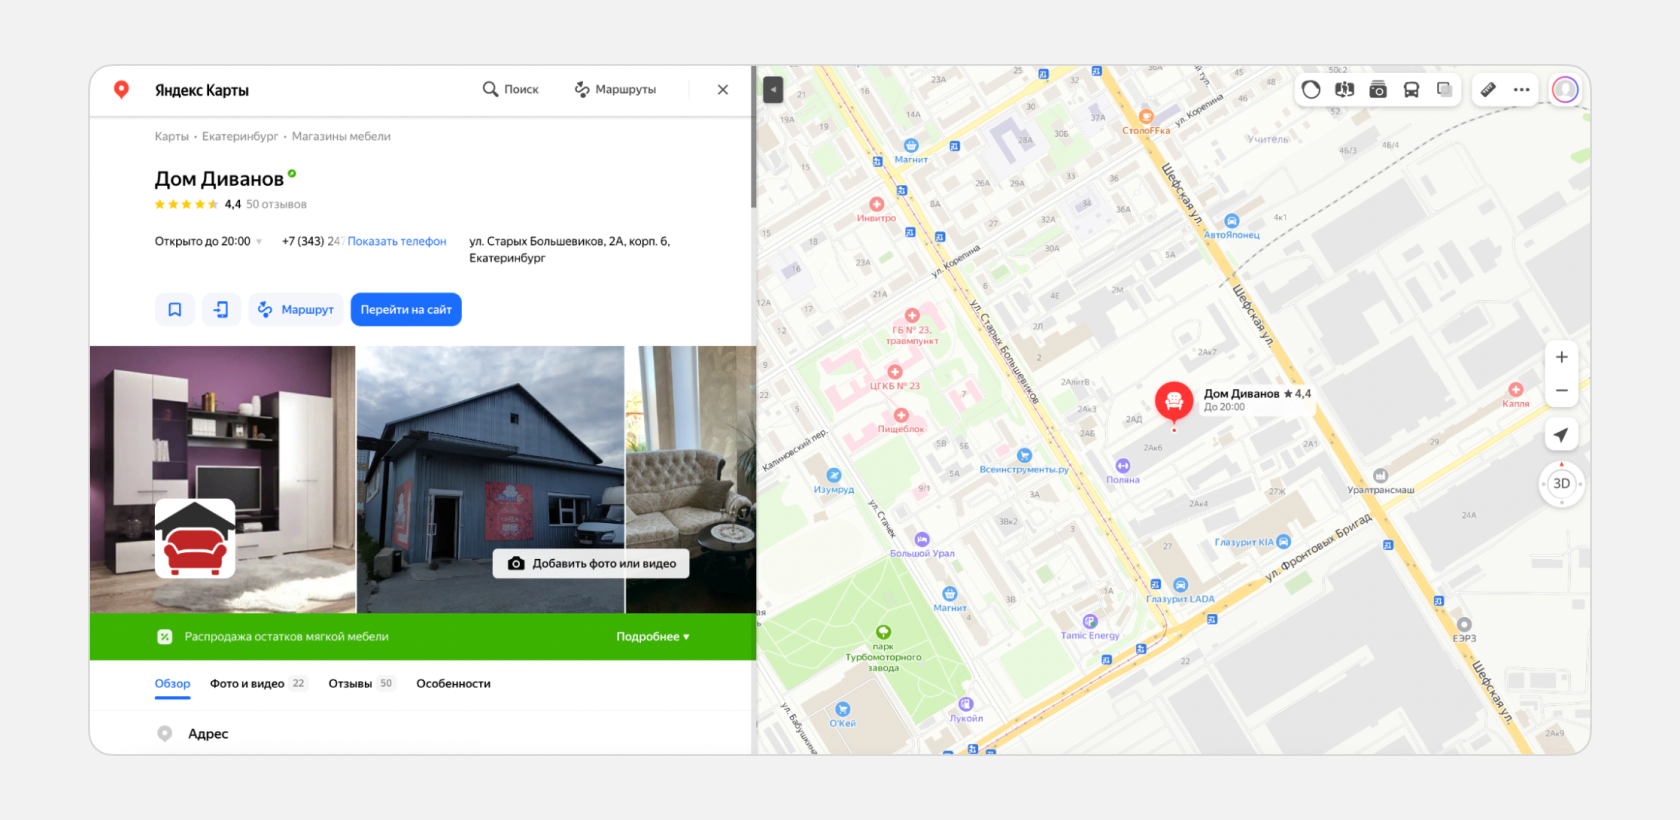Viewport: 1680px width, 820px height.
Task: Toggle the 3D map view
Action: (1561, 484)
